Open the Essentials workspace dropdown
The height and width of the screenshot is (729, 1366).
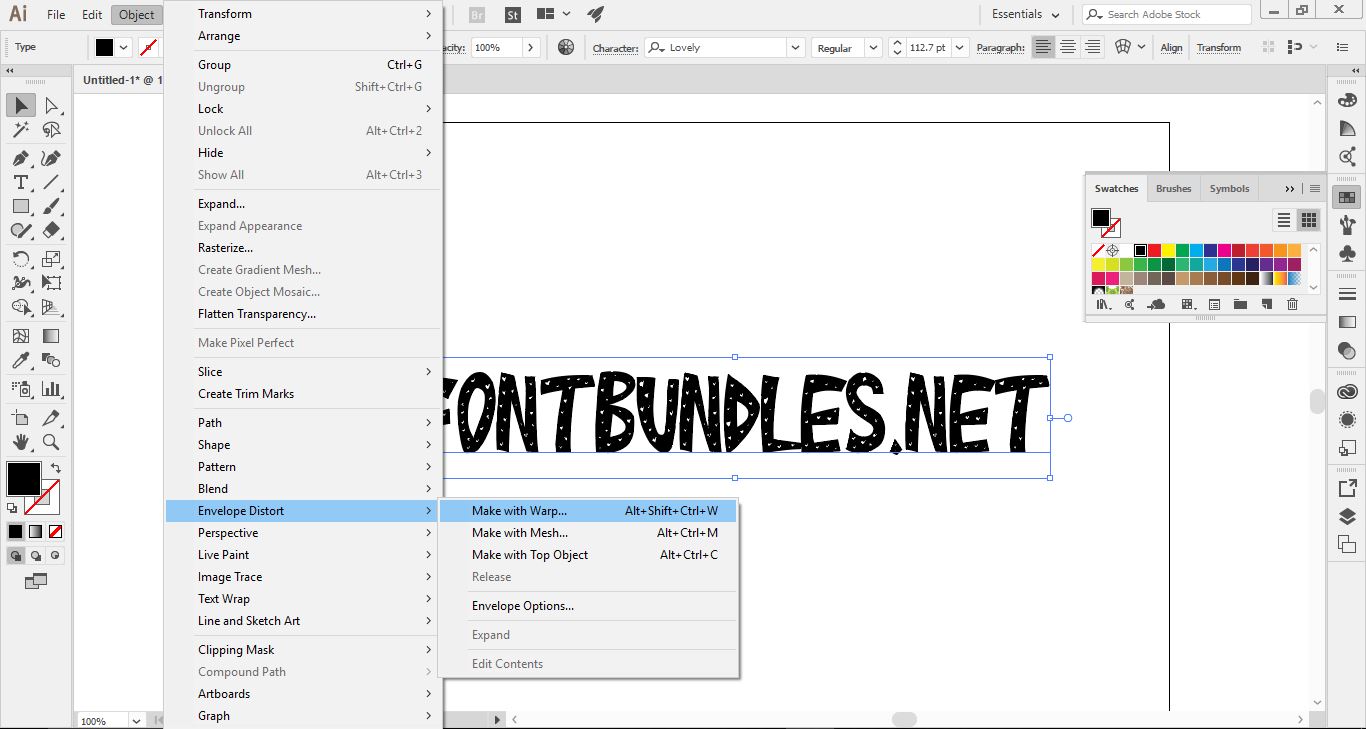point(1025,14)
